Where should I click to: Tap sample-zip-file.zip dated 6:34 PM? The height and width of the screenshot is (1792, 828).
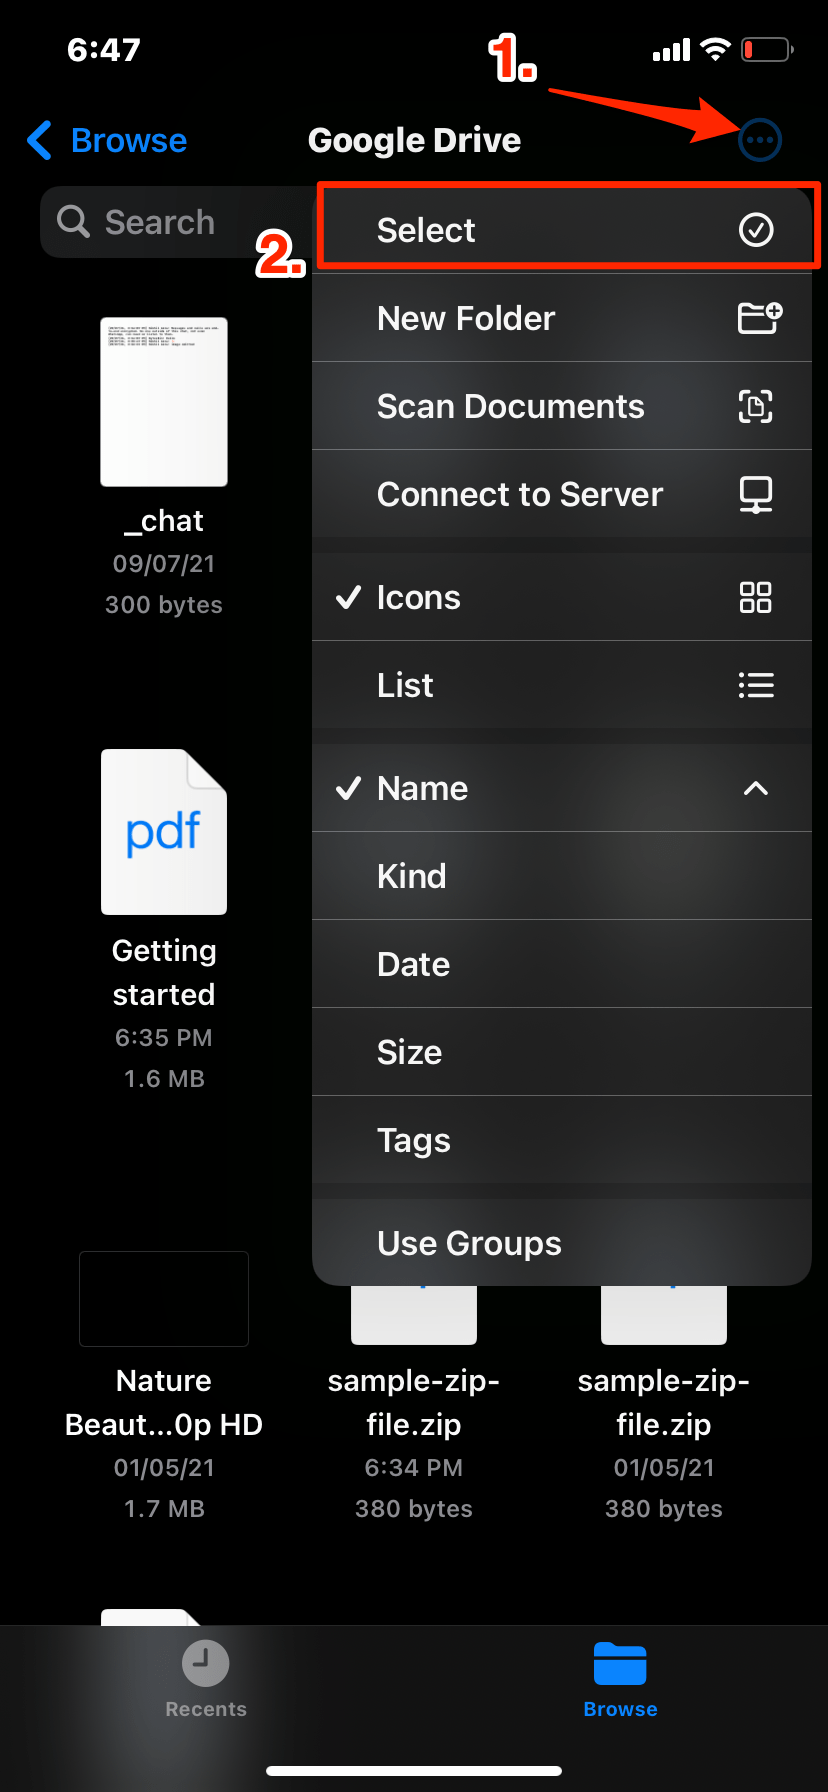(x=414, y=1402)
